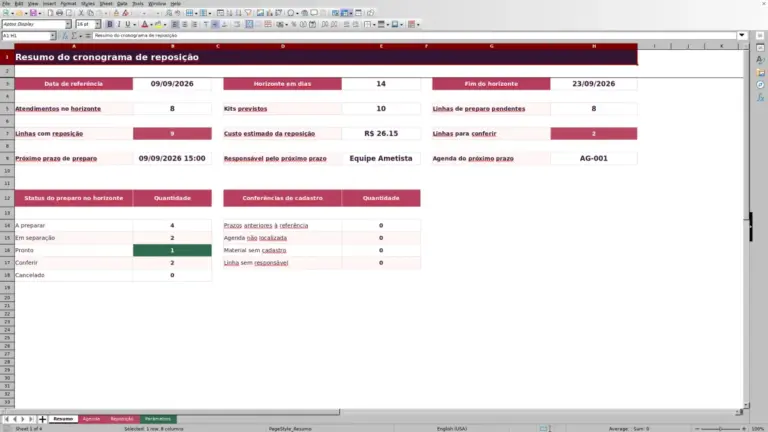Add a new sheet with plus button
The image size is (768, 432).
[42, 419]
